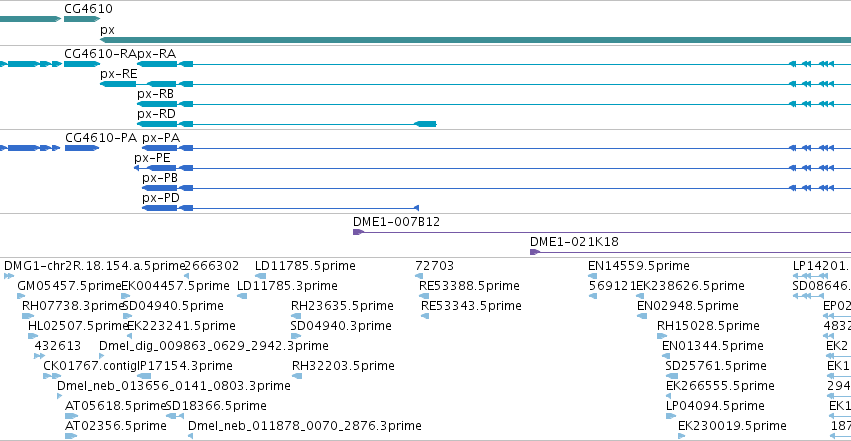This screenshot has width=851, height=441.
Task: Select the SD04940.3prime EST label
Action: pyautogui.click(x=341, y=326)
